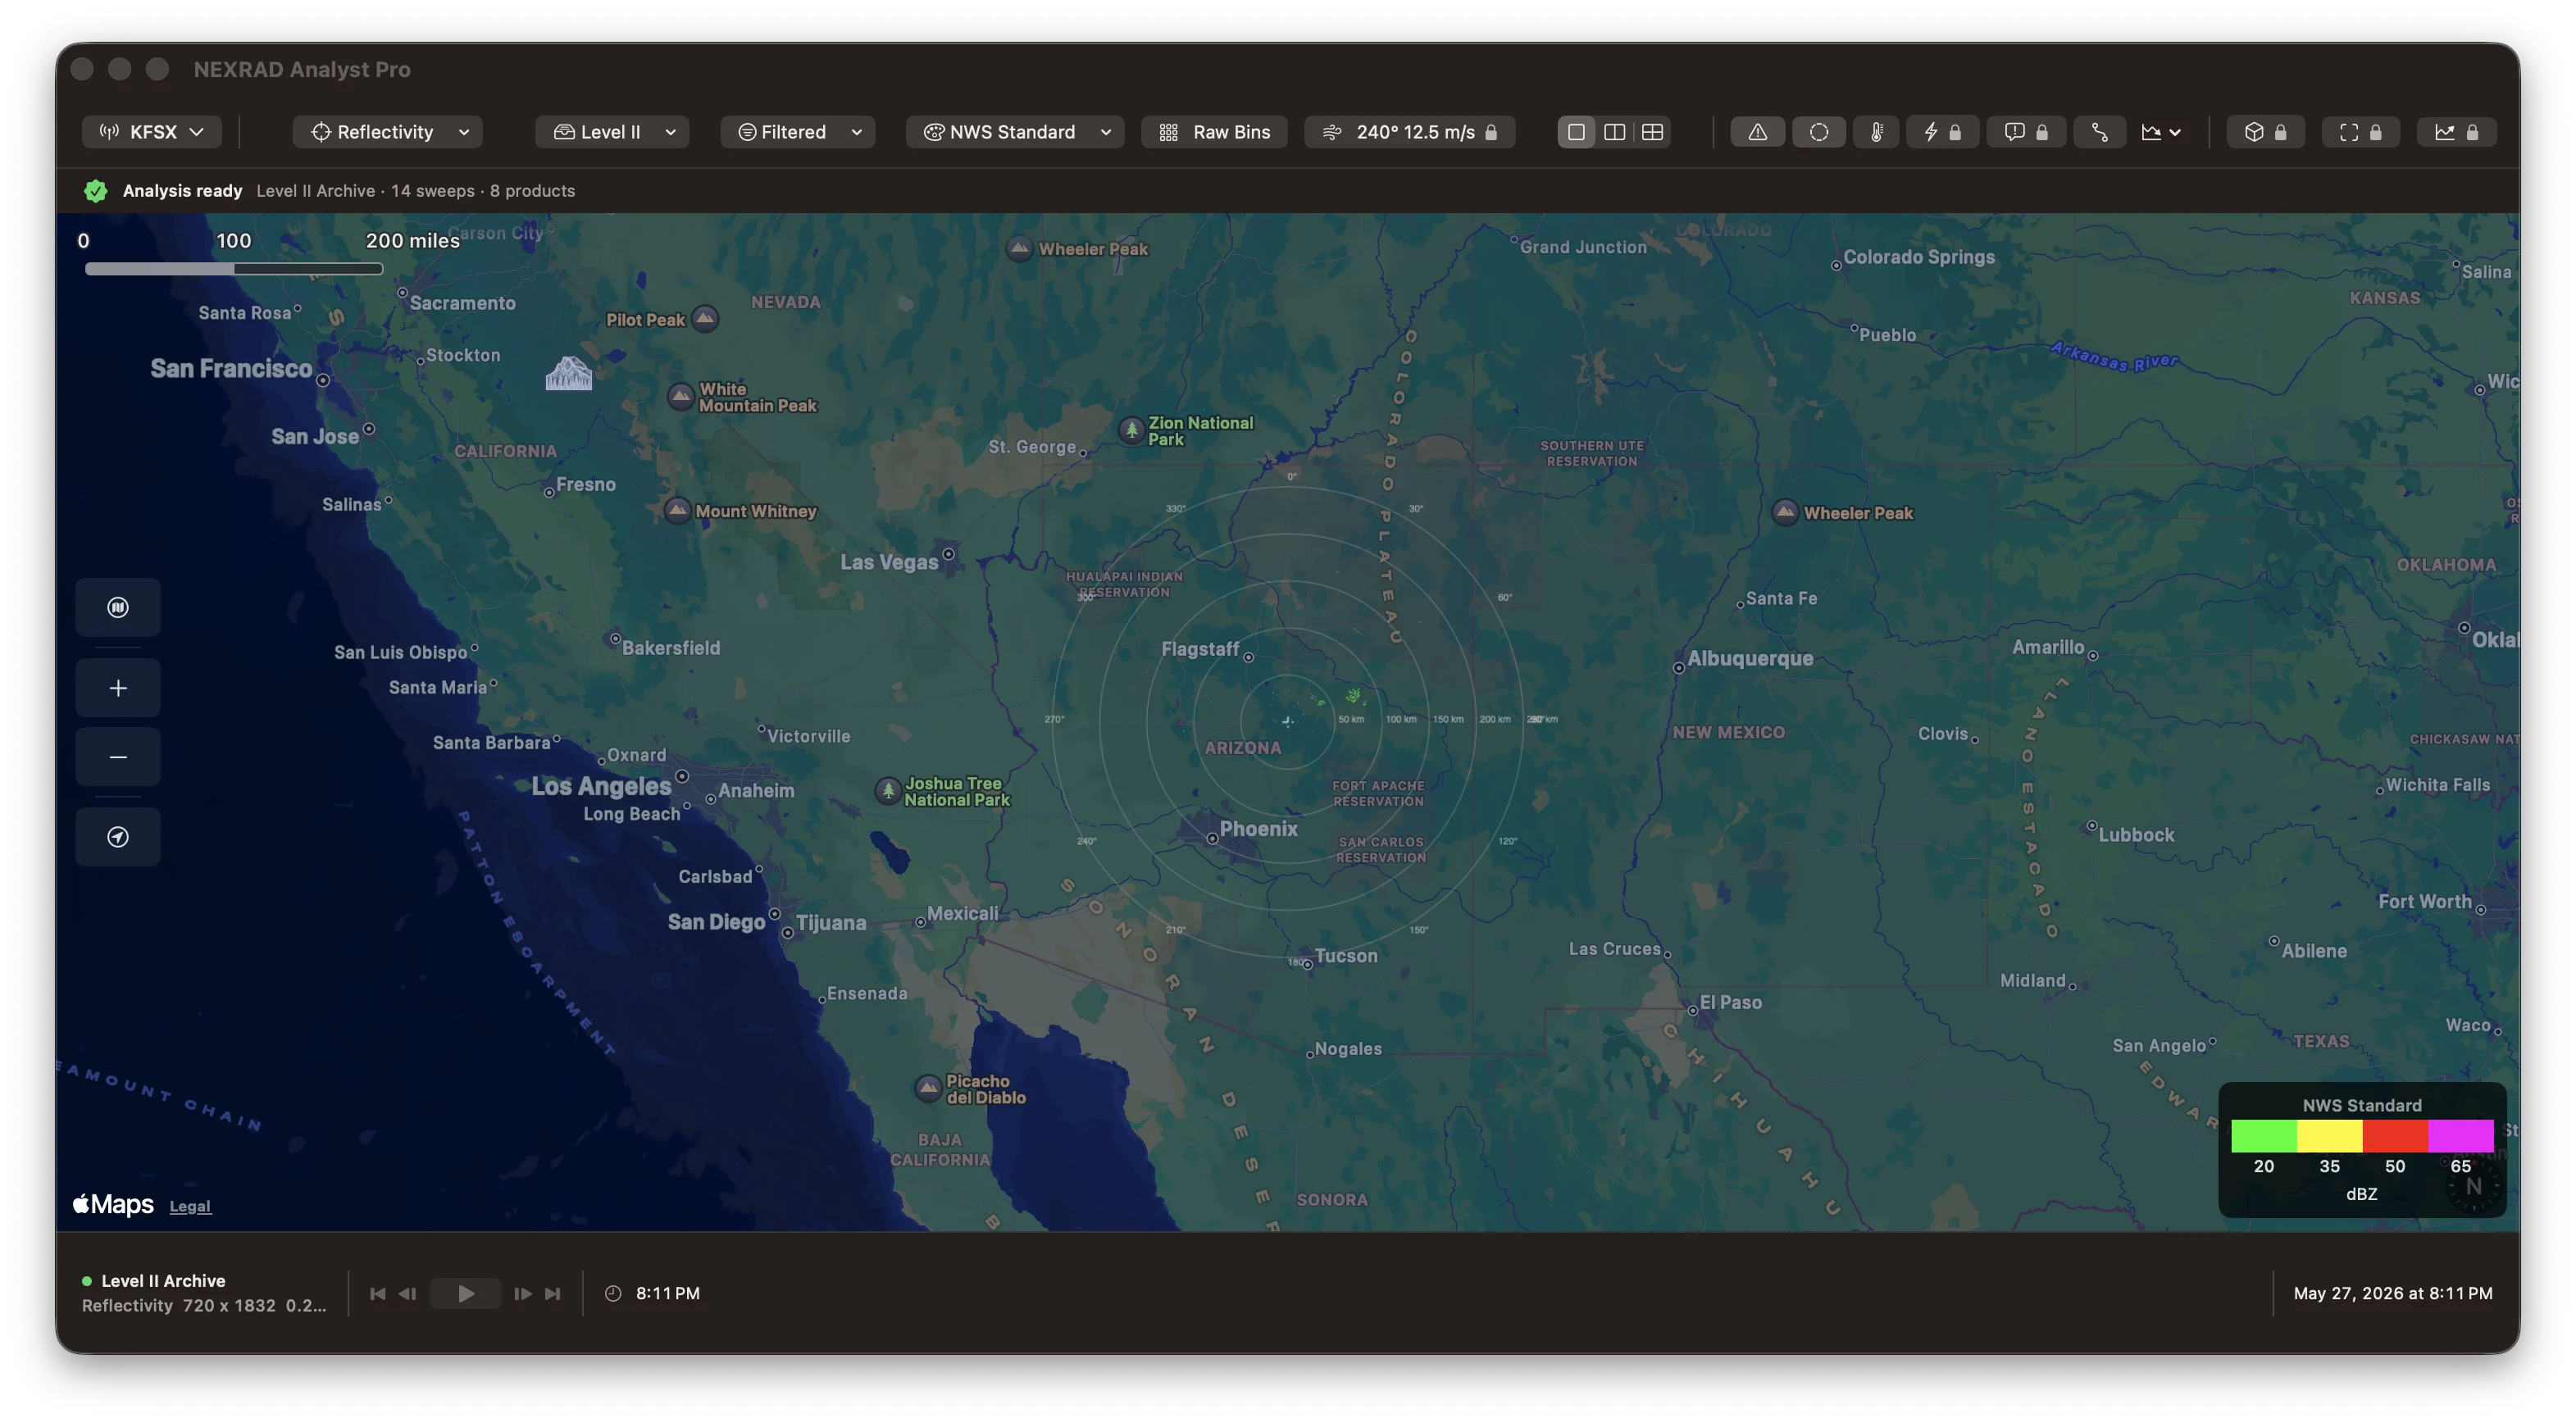Skip to the last frame
Image resolution: width=2576 pixels, height=1423 pixels.
pyautogui.click(x=552, y=1293)
